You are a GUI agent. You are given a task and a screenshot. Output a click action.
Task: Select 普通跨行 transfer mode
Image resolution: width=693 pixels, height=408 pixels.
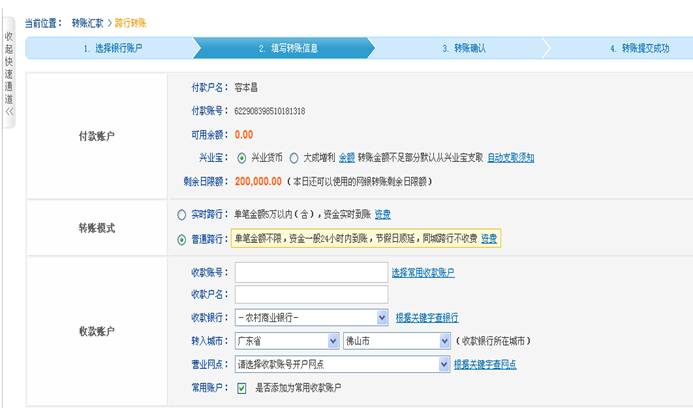click(x=181, y=239)
